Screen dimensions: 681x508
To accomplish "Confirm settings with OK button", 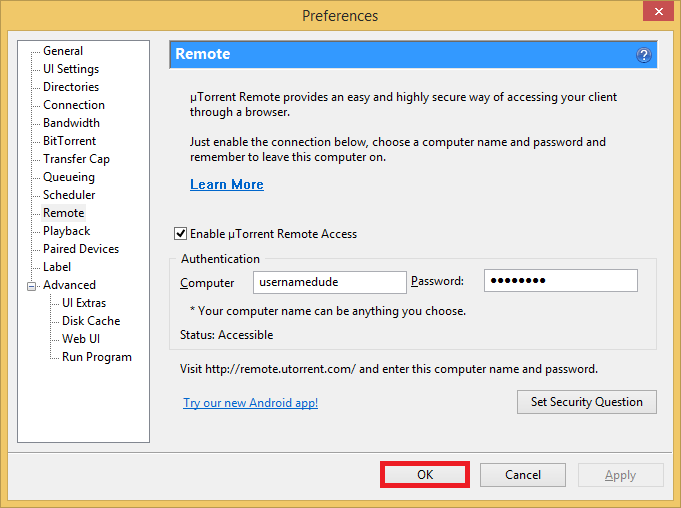I will pyautogui.click(x=425, y=475).
